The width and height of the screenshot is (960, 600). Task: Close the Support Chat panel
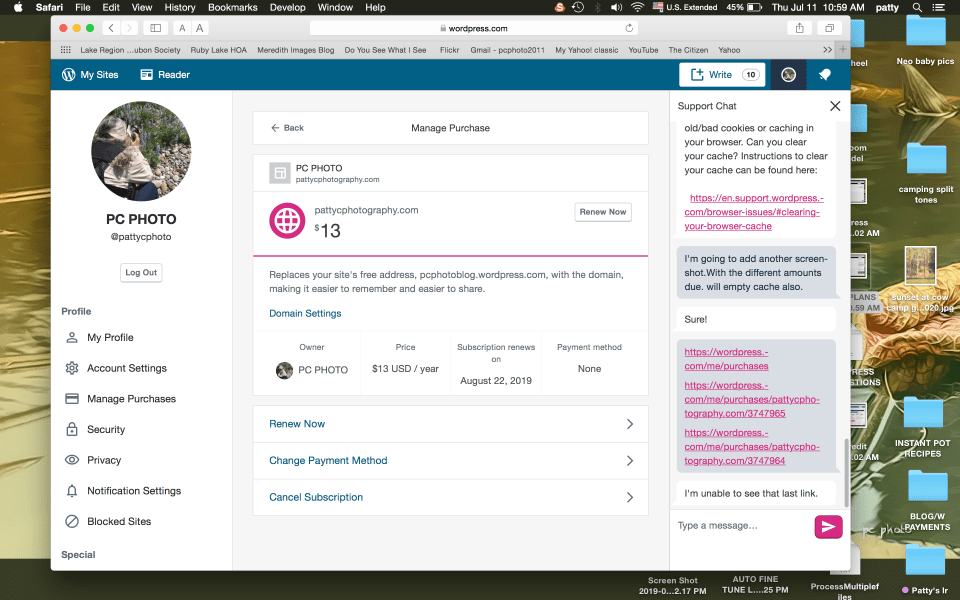pos(835,106)
